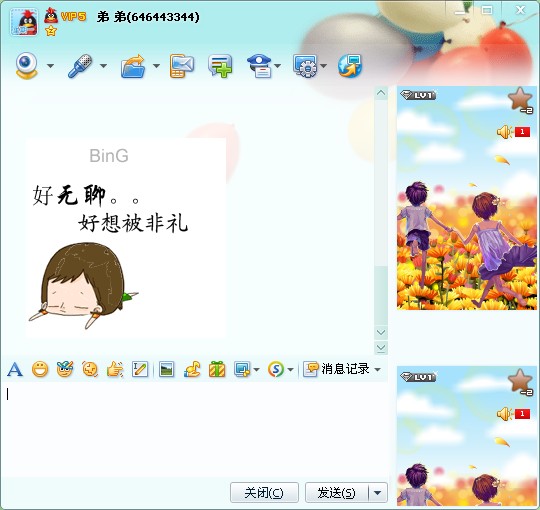Viewport: 540px width, 510px height.
Task: Start a voice call with microphone icon
Action: tap(80, 66)
